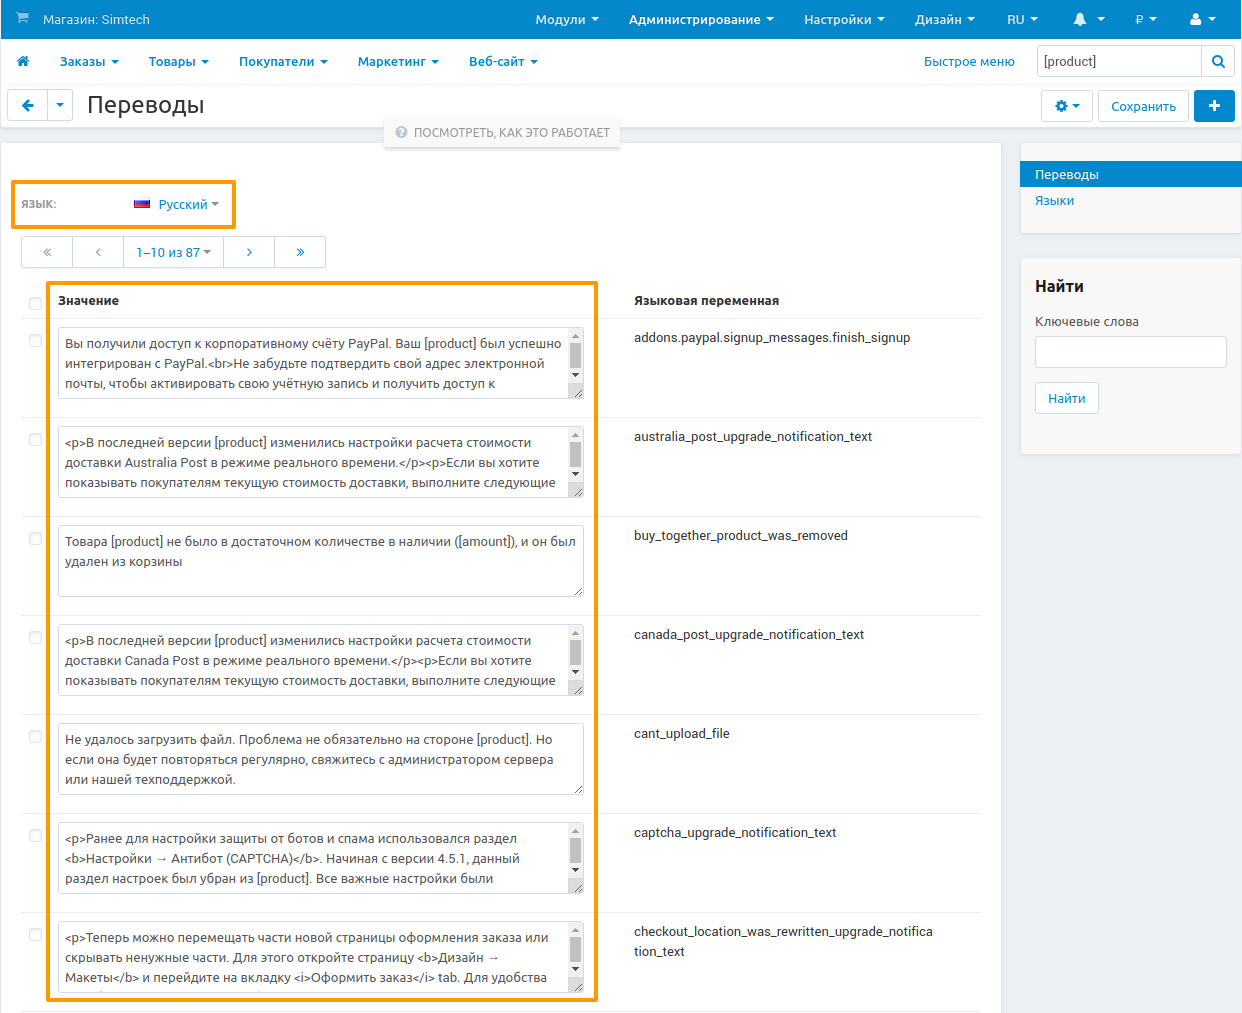Click the Ключевые слова input field

tap(1130, 352)
